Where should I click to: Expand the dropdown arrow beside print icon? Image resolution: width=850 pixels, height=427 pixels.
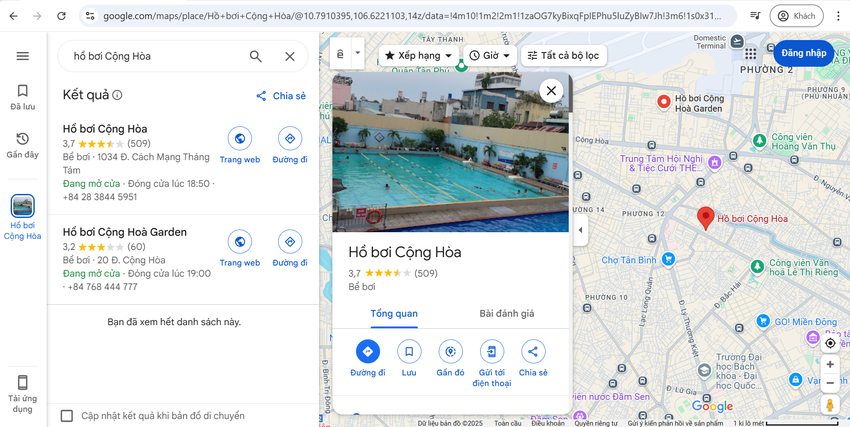[358, 54]
